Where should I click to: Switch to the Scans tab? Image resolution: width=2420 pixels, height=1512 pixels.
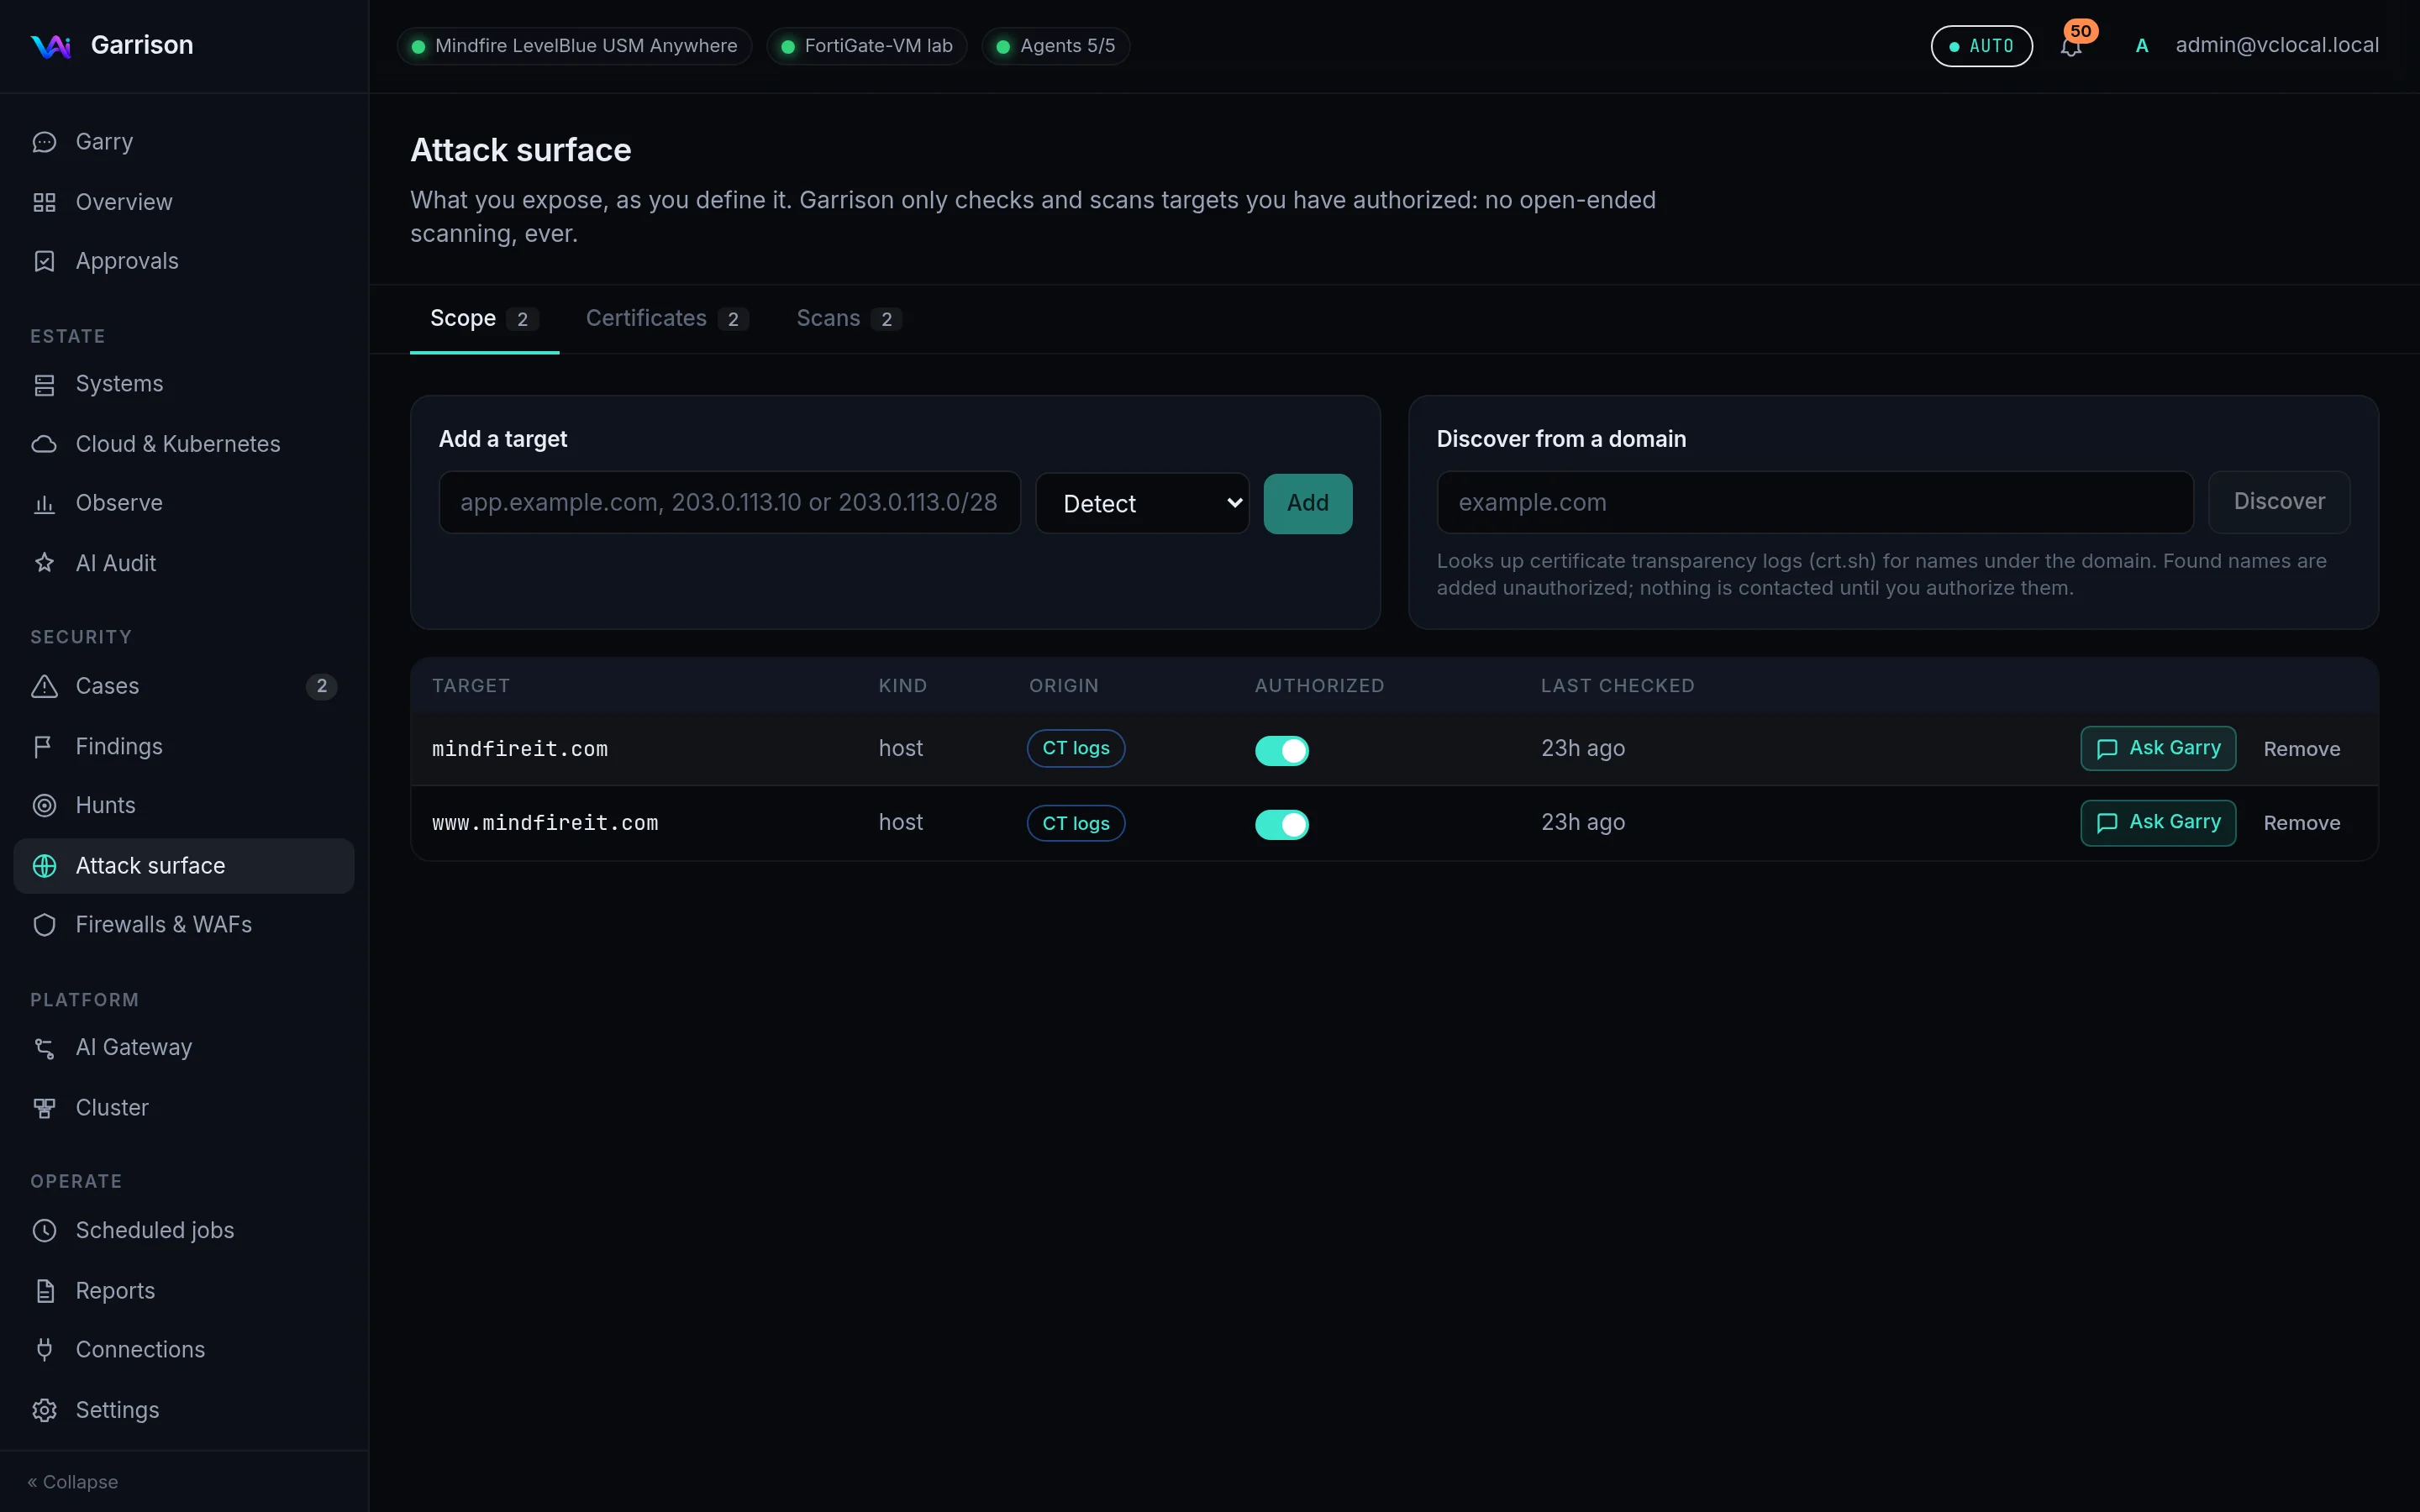848,319
